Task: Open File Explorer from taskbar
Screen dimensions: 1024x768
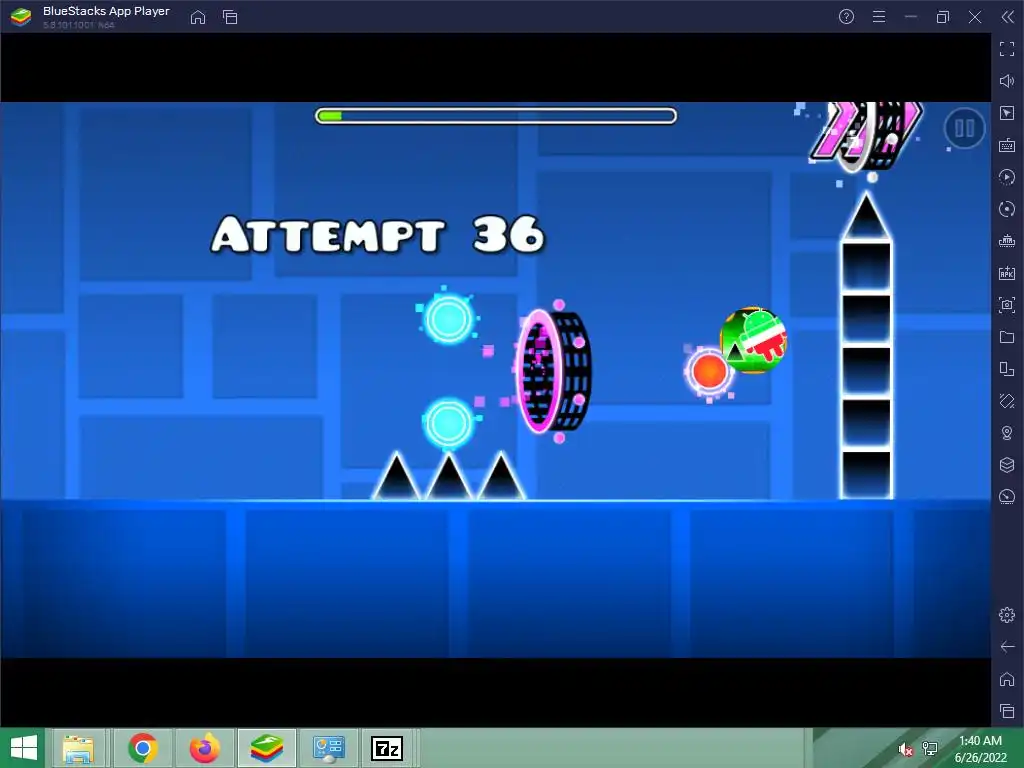Action: (x=78, y=748)
